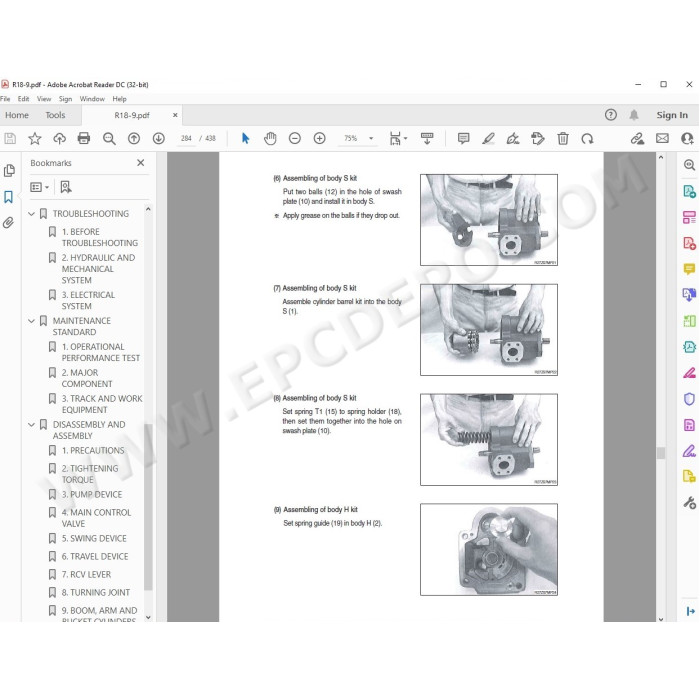Open the Attachments paperclip panel
This screenshot has width=700, height=700.
point(8,222)
